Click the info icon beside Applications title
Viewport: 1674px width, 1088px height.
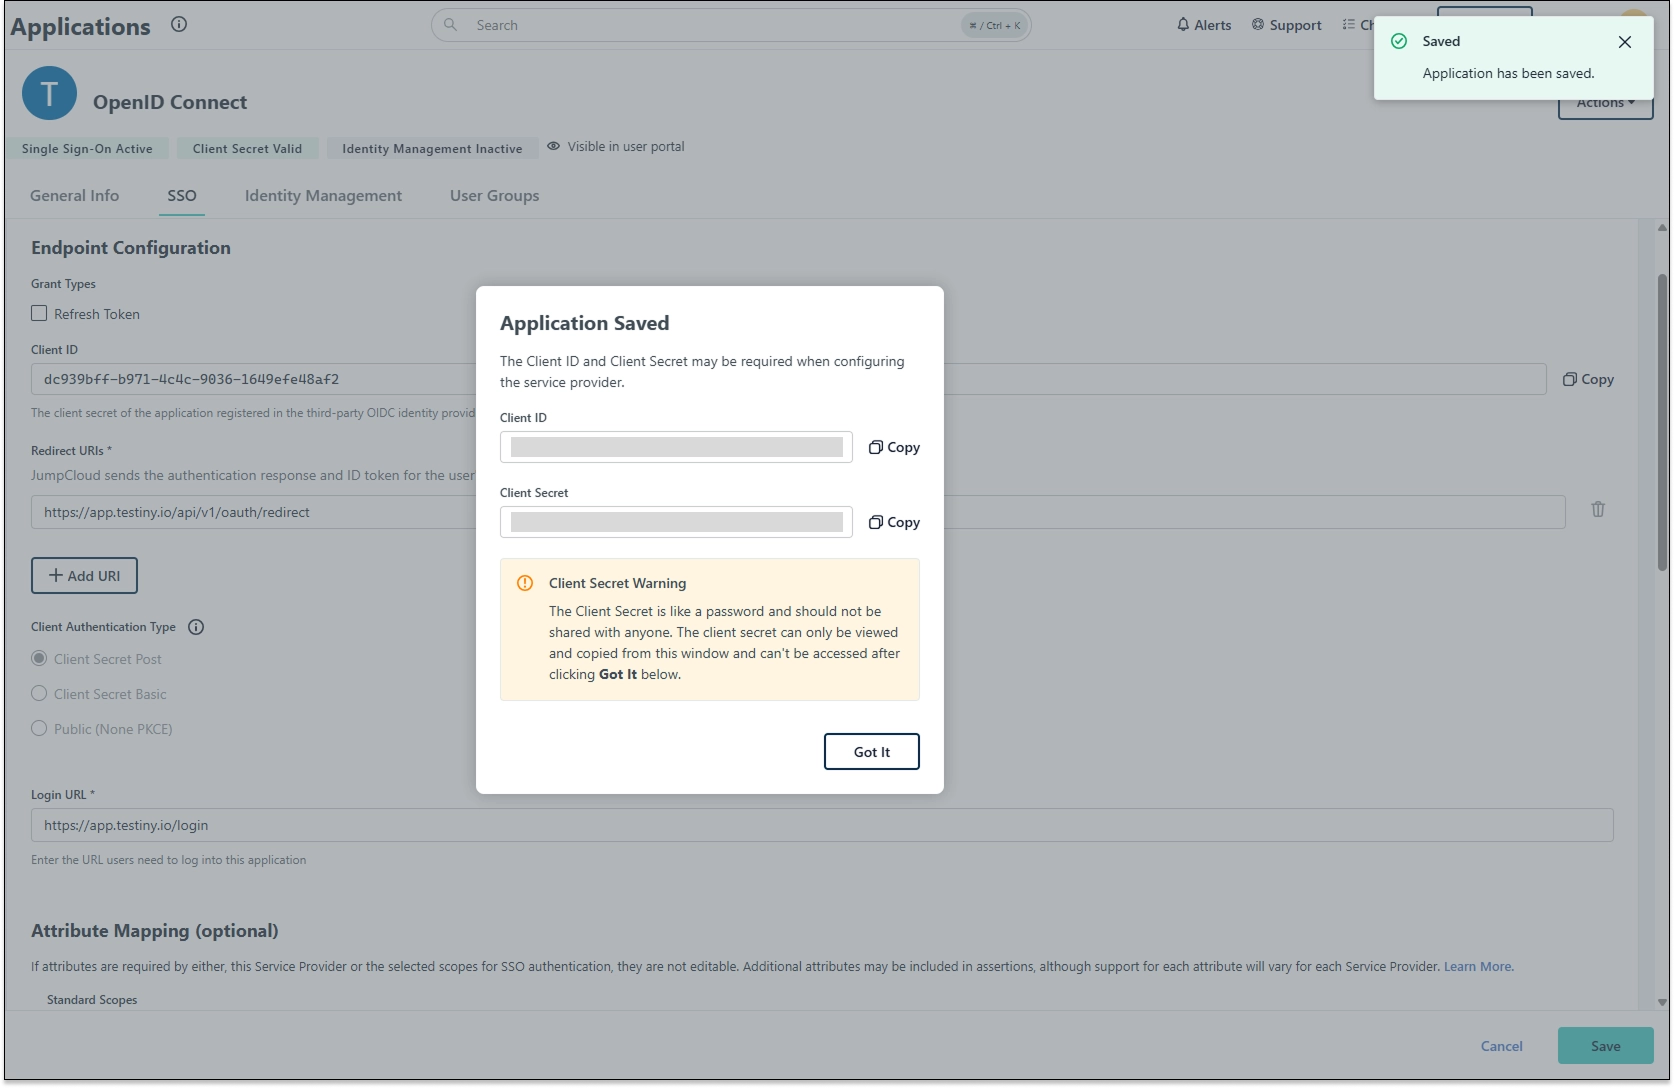coord(179,25)
